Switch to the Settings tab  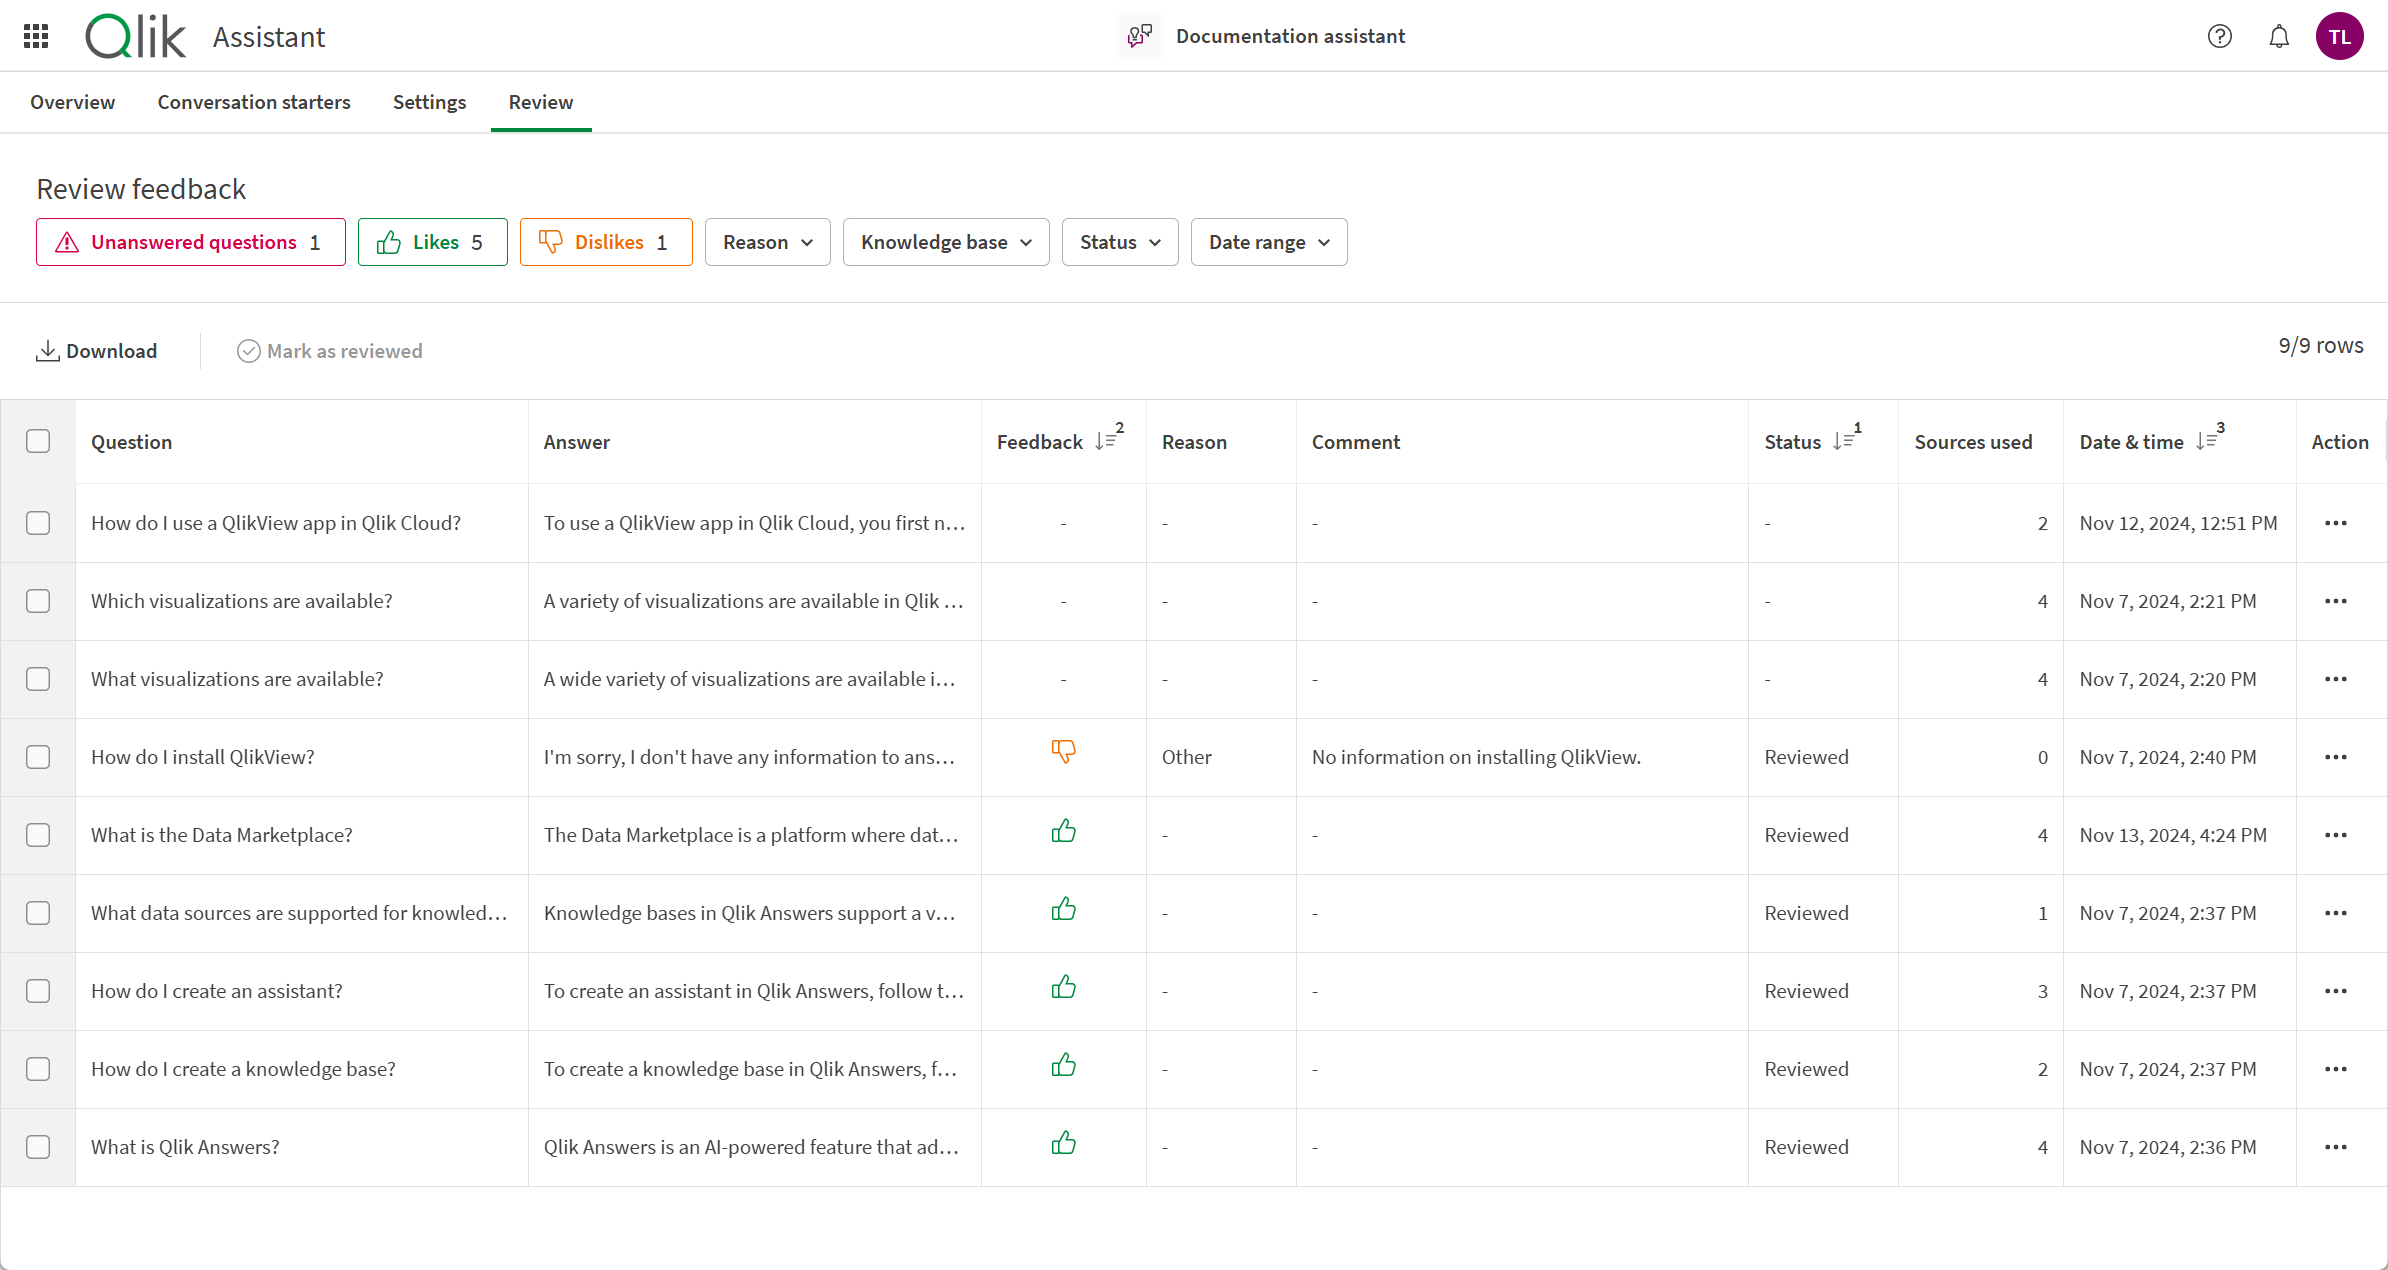pyautogui.click(x=428, y=101)
